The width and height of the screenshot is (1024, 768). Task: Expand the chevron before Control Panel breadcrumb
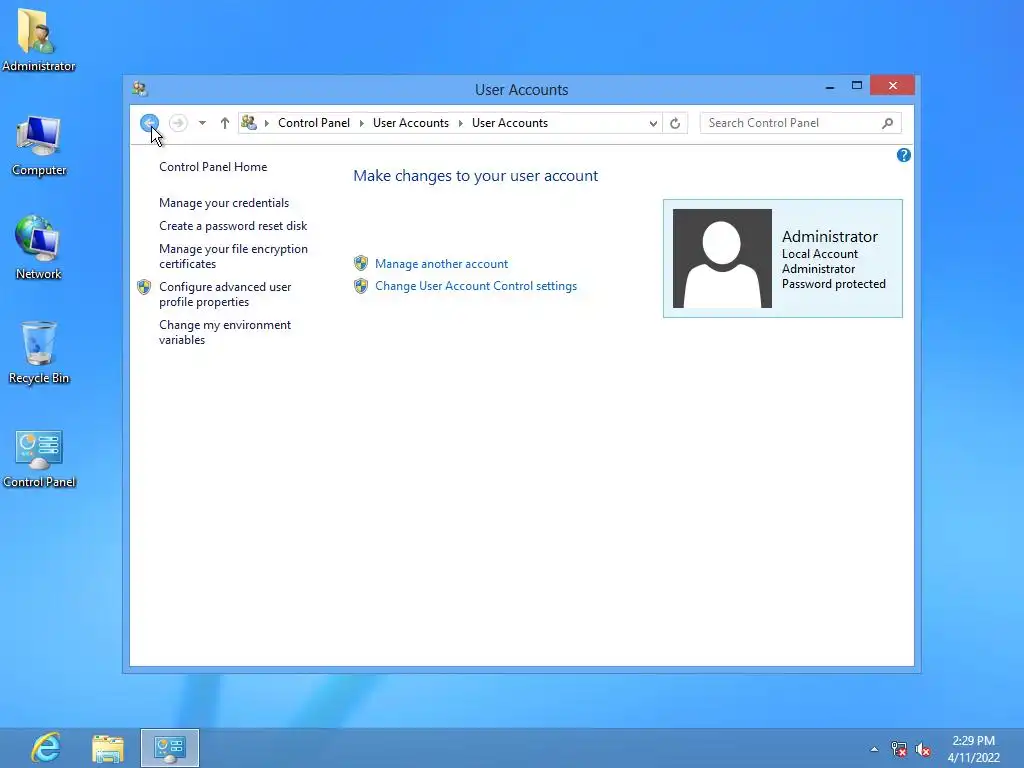coord(266,123)
